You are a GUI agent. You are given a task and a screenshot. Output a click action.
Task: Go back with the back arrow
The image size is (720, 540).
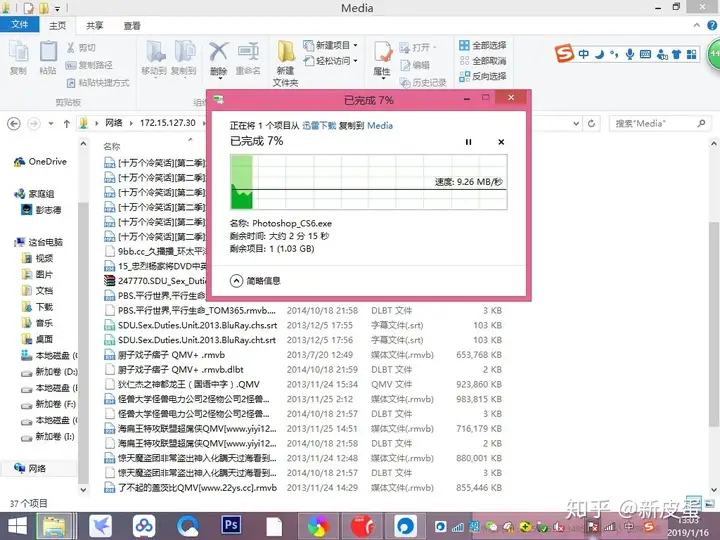click(14, 124)
